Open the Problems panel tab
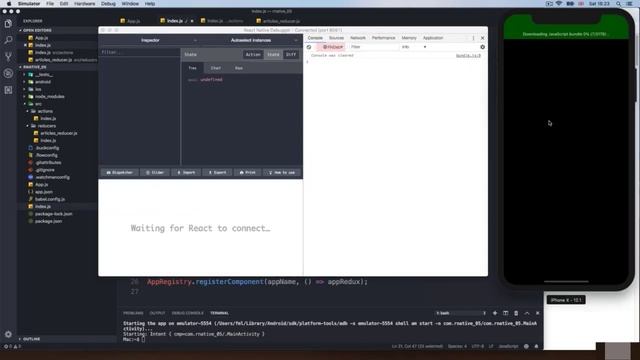Viewport: 640px width, 360px height. pos(133,313)
